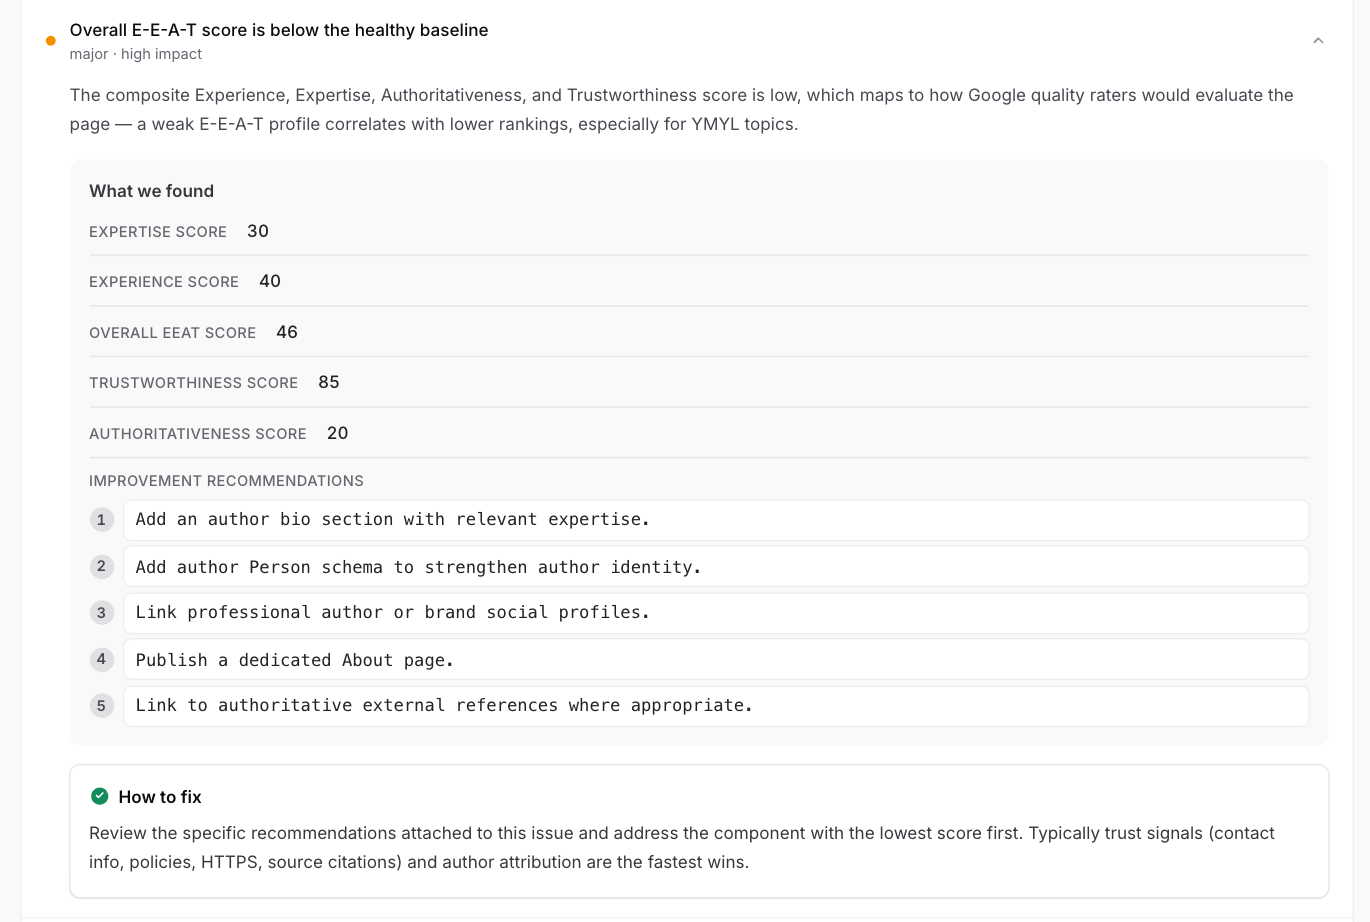Click the Trustworthiness Score row
1370x922 pixels.
pos(699,382)
